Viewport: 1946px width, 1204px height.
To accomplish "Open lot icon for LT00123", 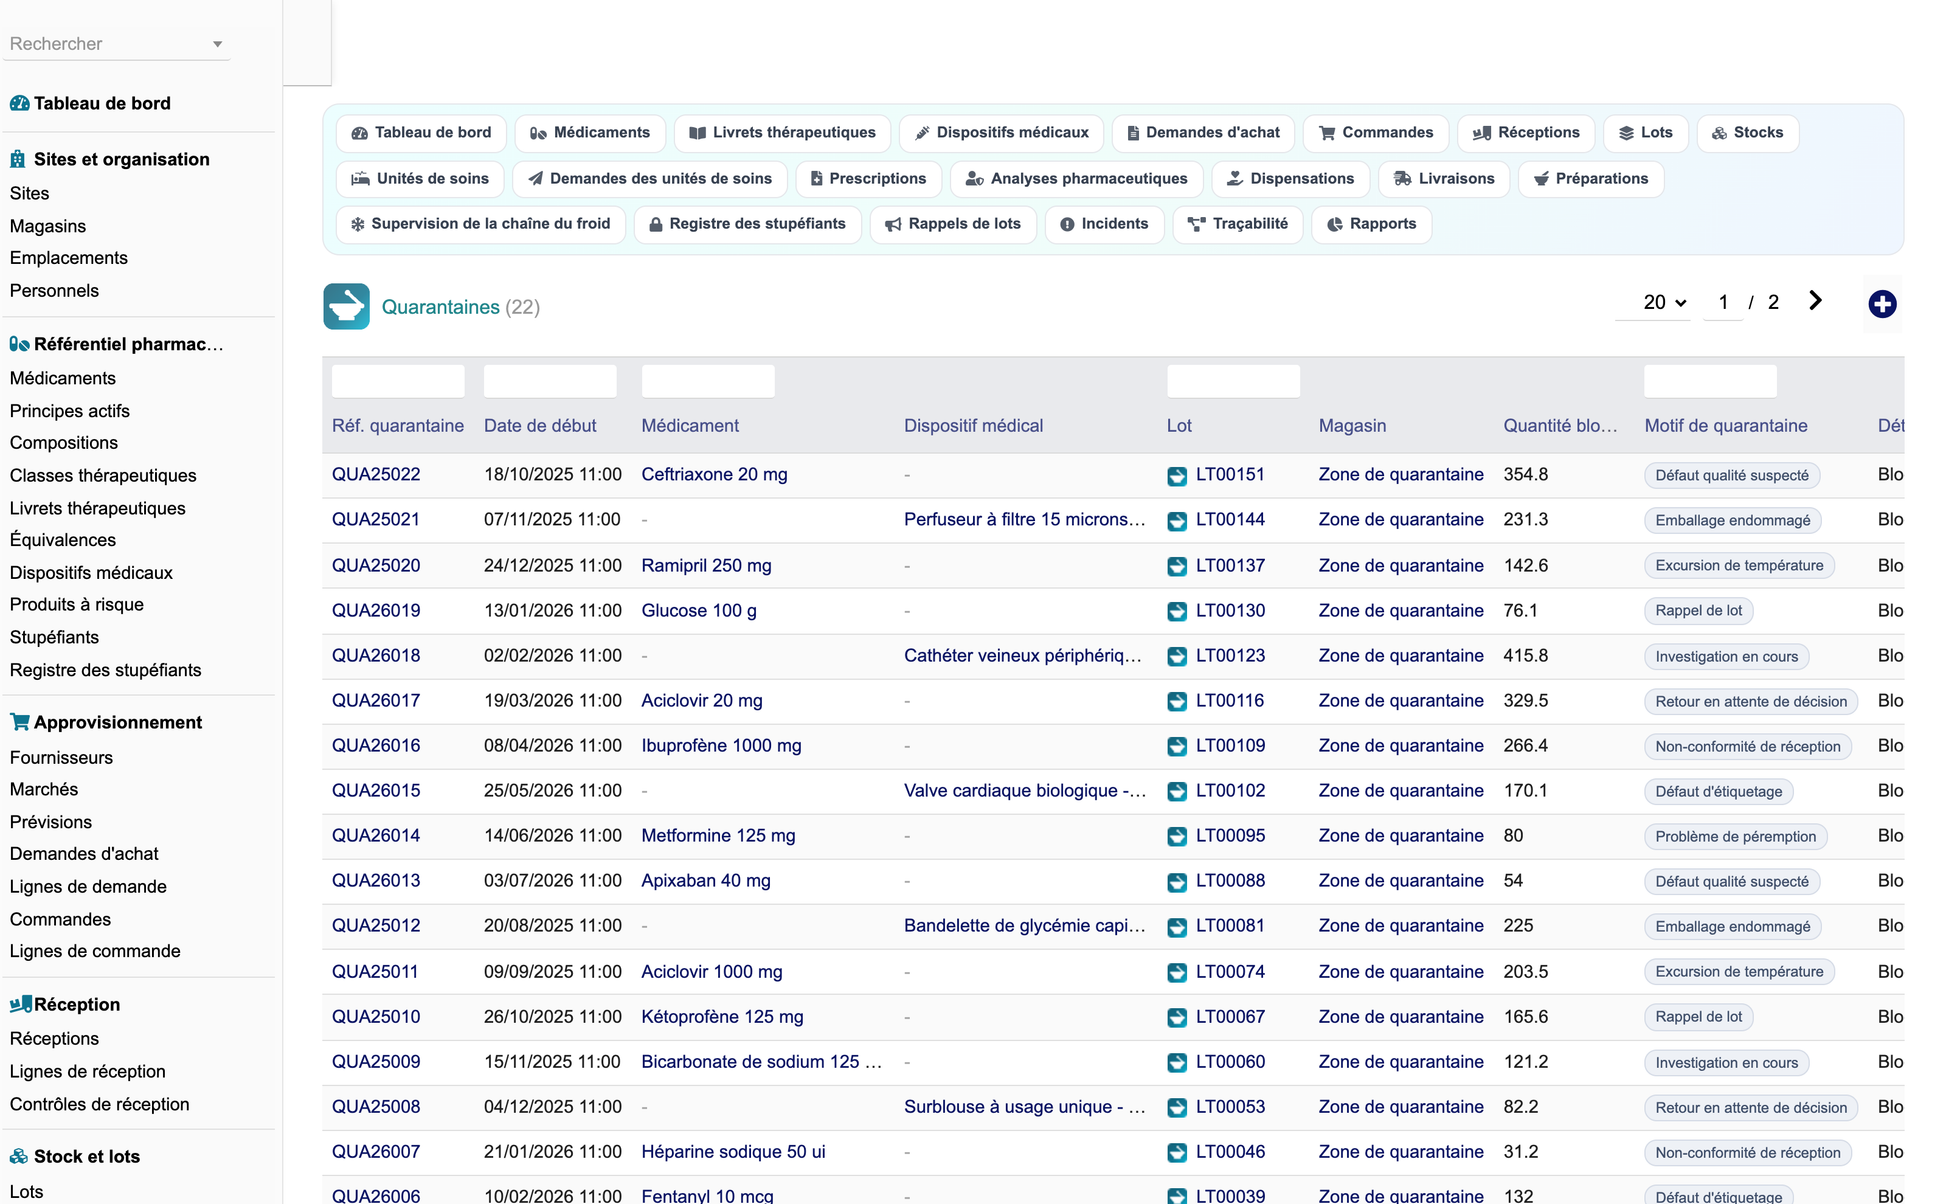I will coord(1177,656).
